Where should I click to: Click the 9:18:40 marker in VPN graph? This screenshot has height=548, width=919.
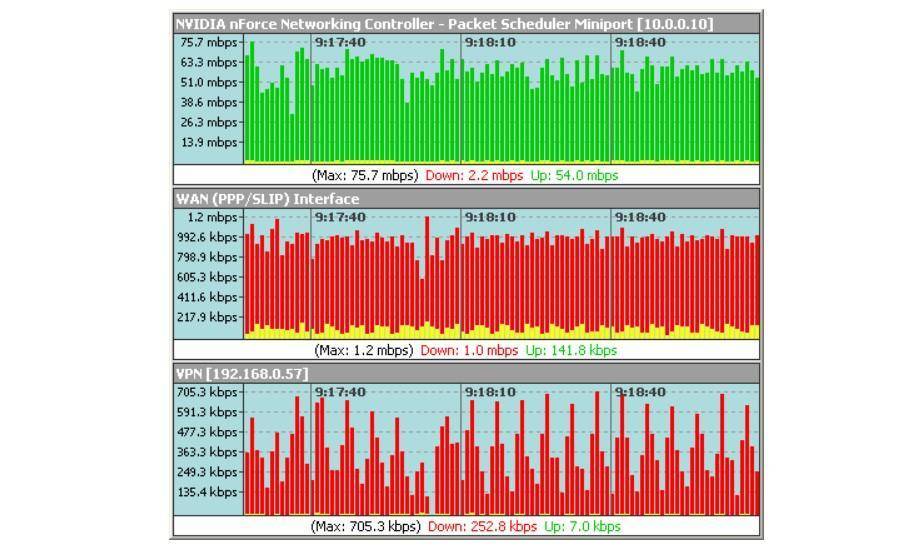(641, 392)
